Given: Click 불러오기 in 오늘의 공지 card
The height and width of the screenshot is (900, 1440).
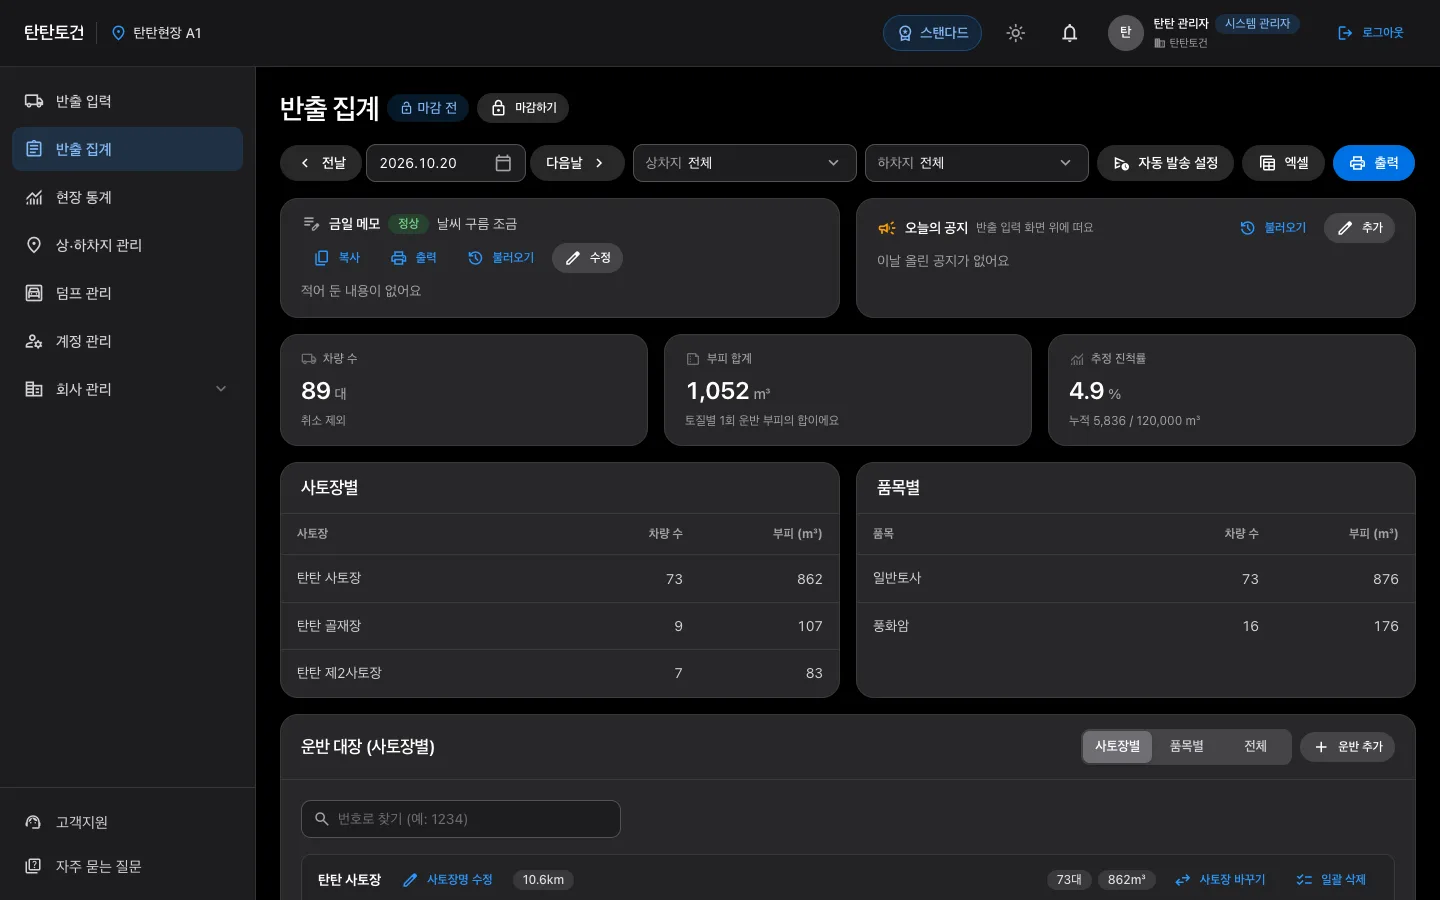Looking at the screenshot, I should (1273, 228).
